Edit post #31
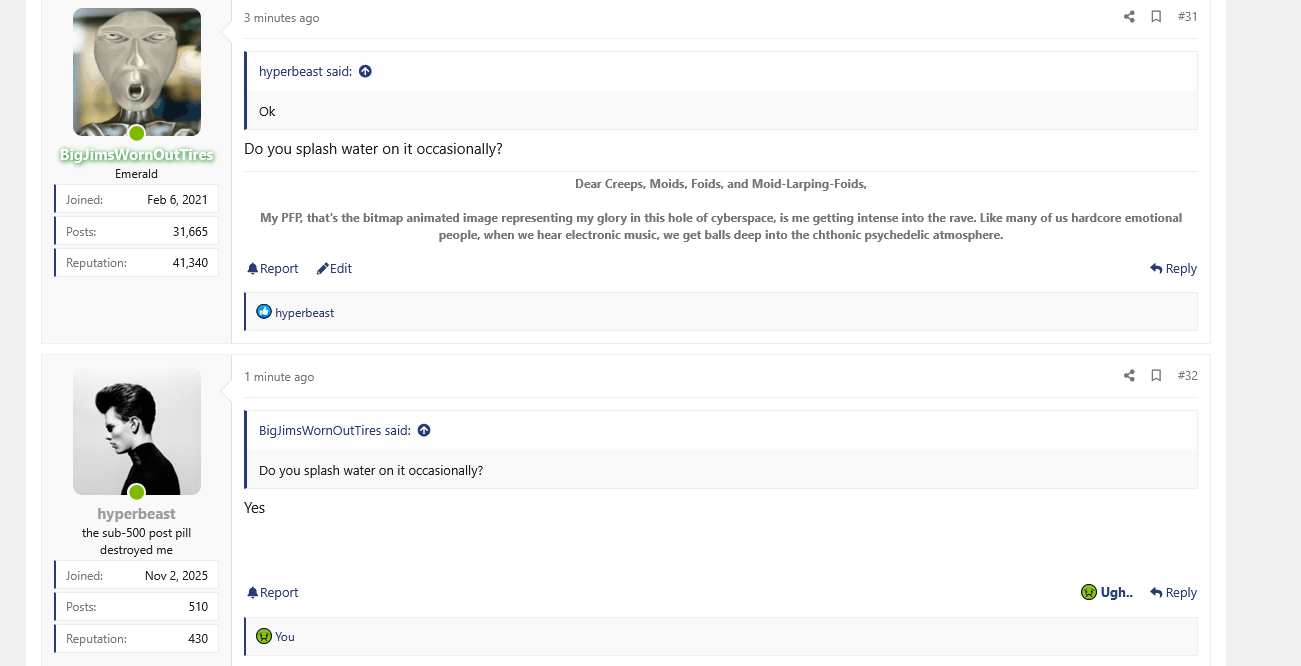 [334, 269]
